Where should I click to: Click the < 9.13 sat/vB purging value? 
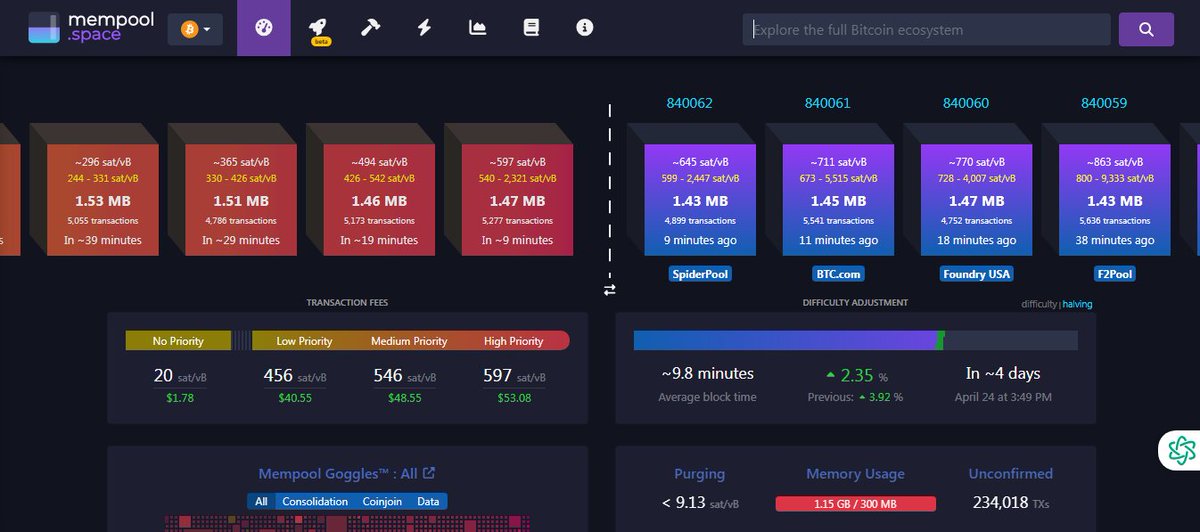tap(699, 503)
